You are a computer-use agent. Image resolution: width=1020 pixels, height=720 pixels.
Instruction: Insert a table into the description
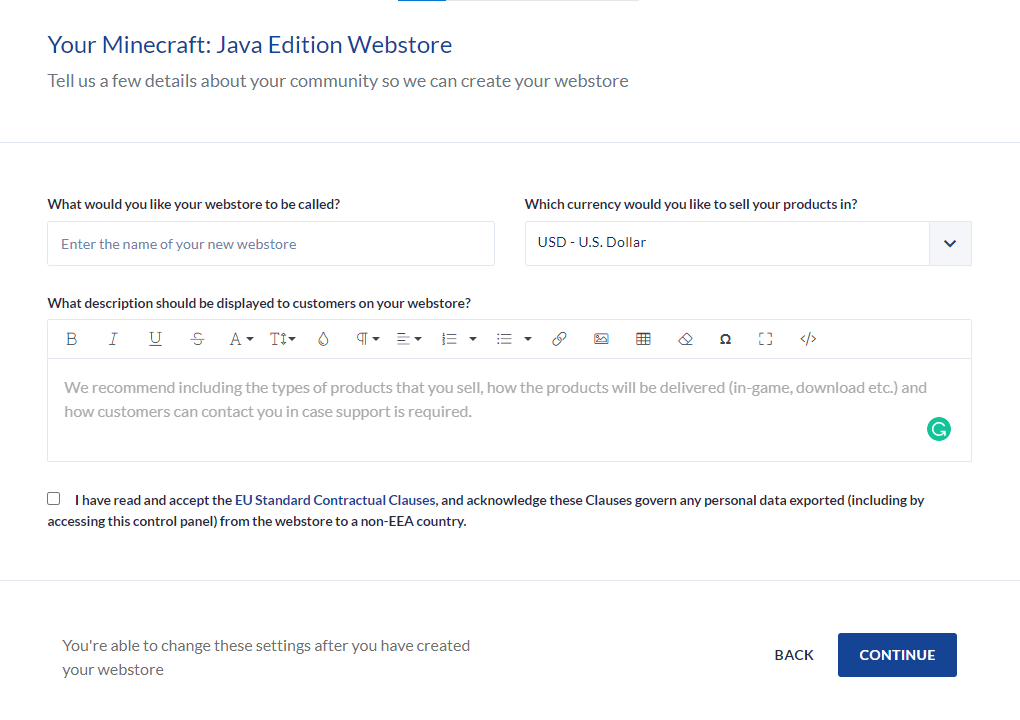[643, 339]
